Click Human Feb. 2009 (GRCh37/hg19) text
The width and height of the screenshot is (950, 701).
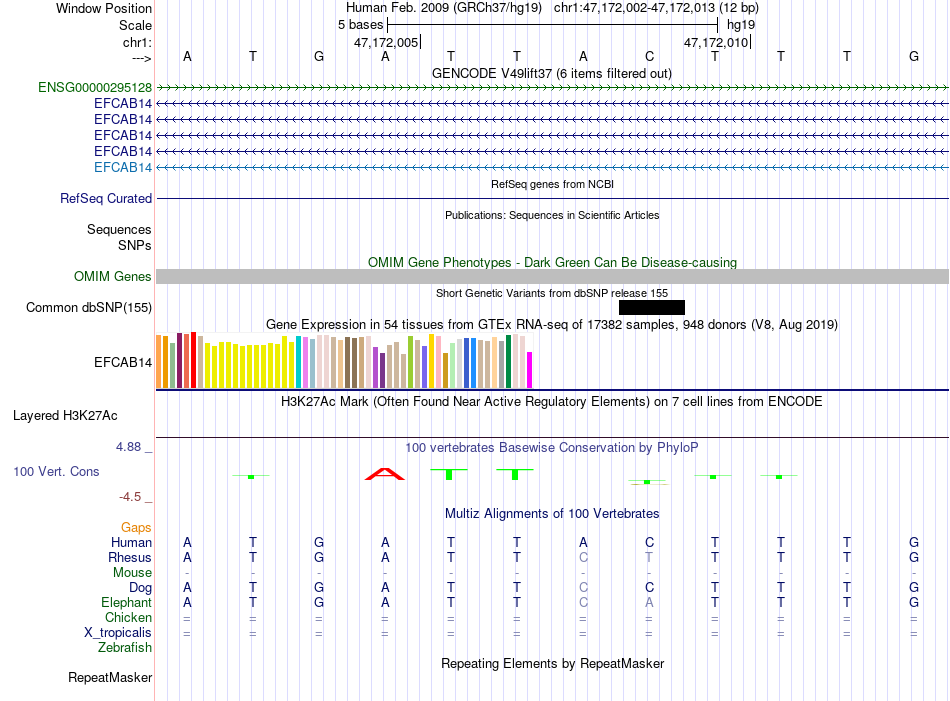coord(444,8)
